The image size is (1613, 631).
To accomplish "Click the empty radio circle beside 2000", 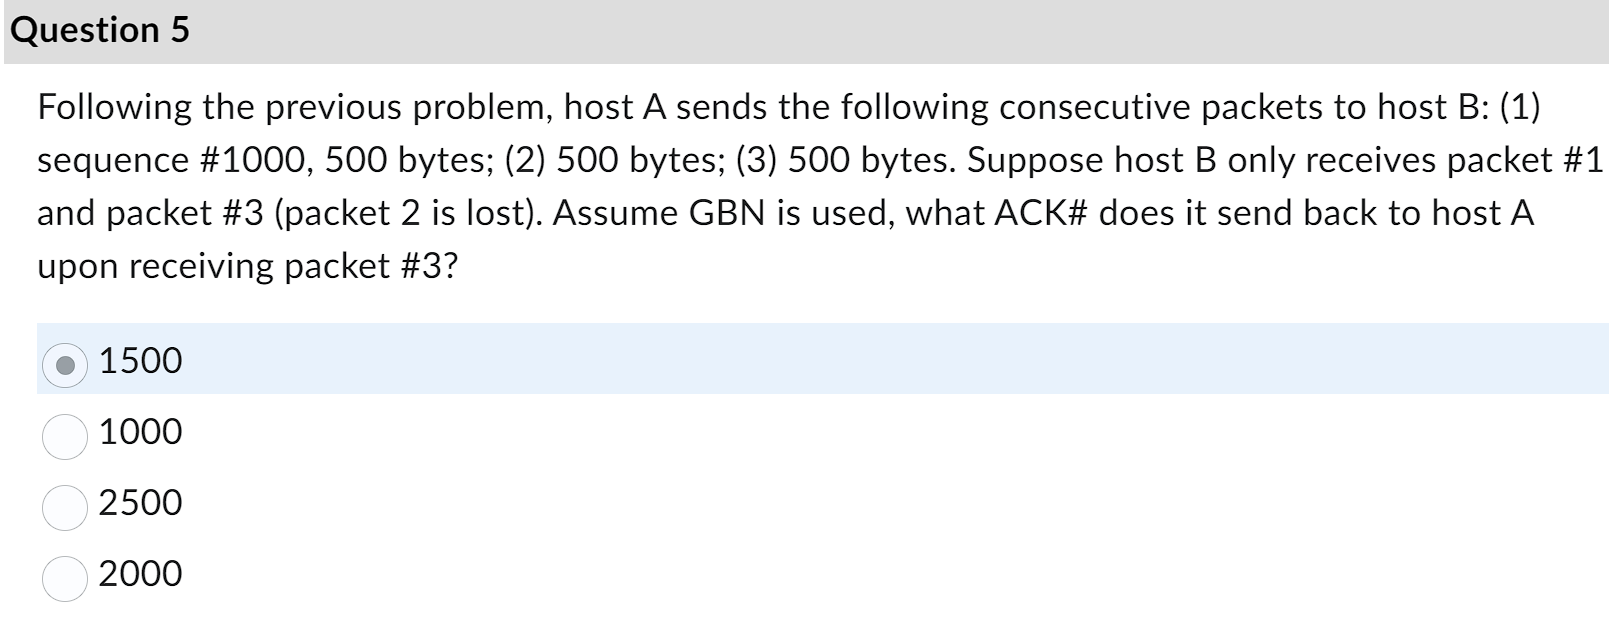I will tap(64, 575).
